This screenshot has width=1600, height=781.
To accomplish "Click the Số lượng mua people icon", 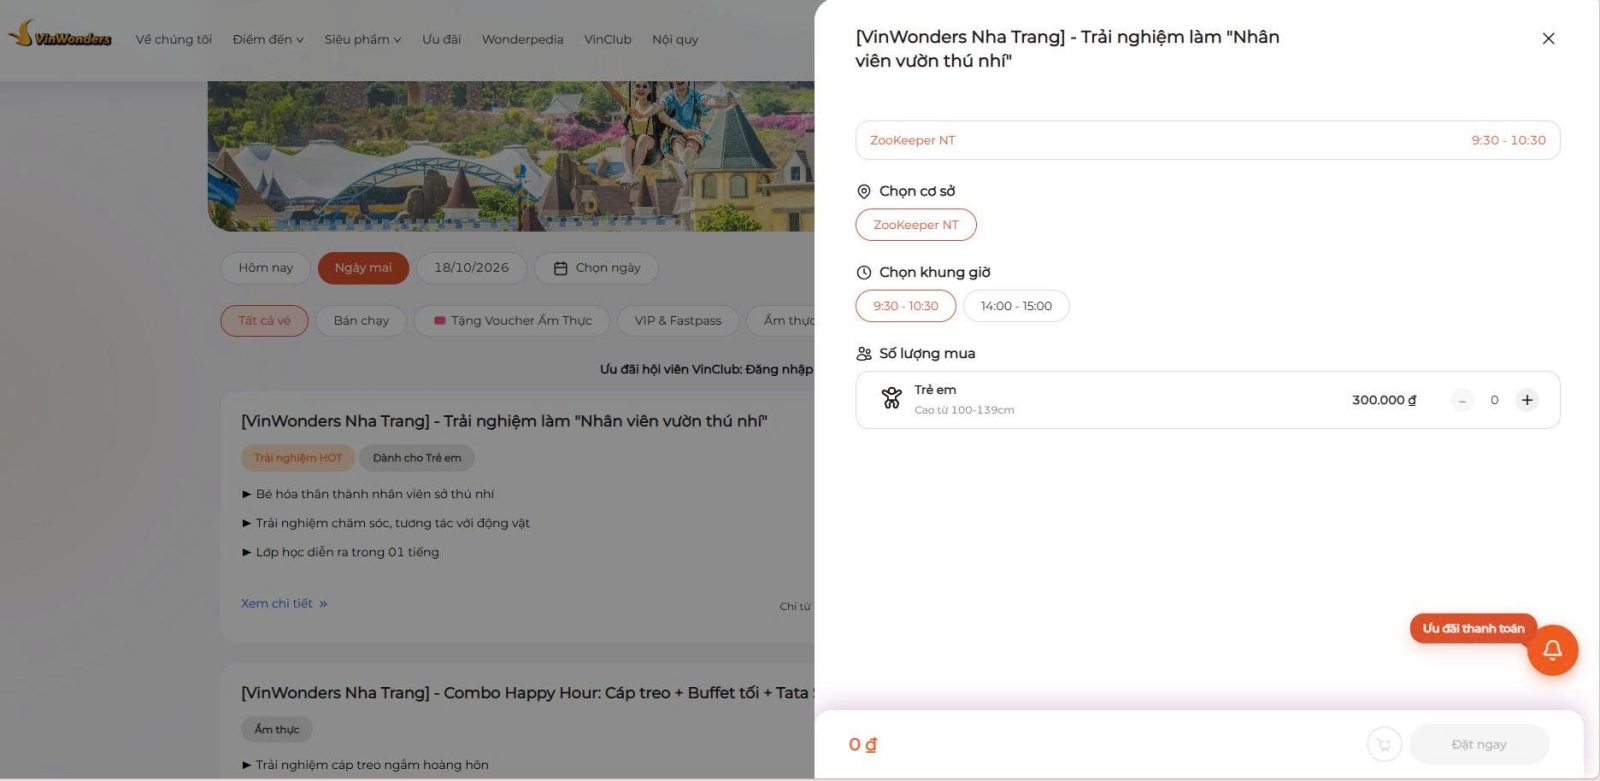I will click(x=864, y=353).
